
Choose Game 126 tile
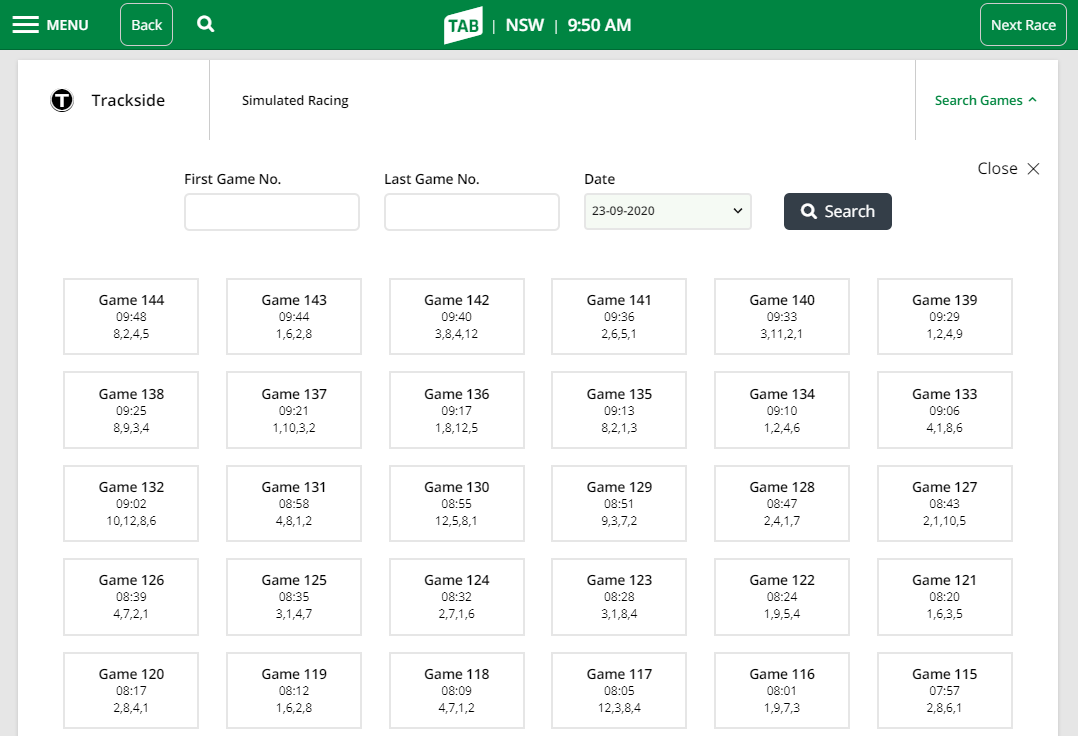tap(131, 597)
